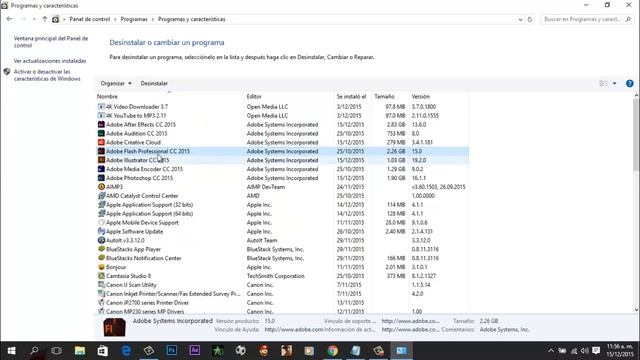This screenshot has width=640, height=360.
Task: Open Task View from the taskbar
Action: [57, 351]
